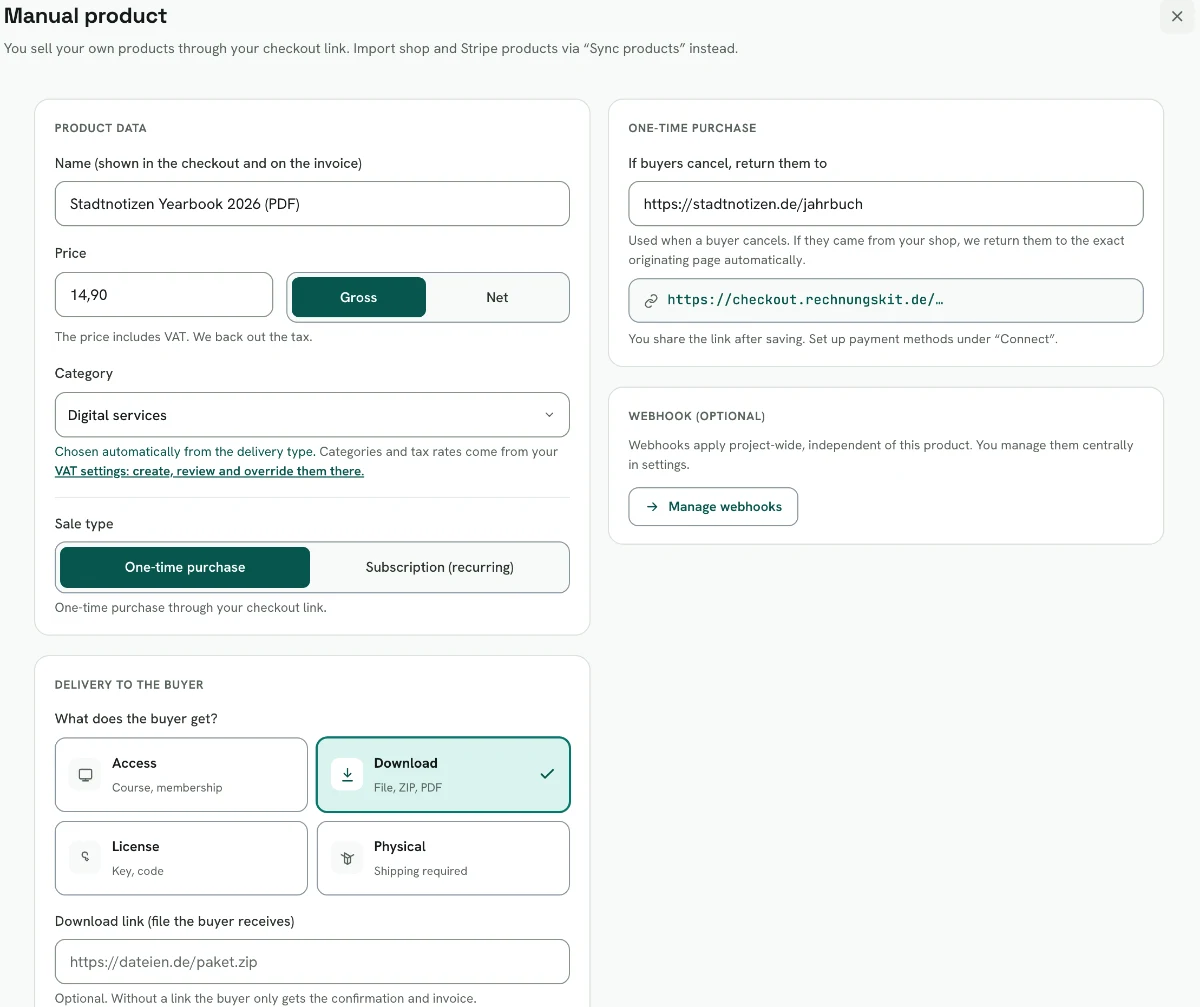Open the Category dropdown
Image resolution: width=1200 pixels, height=1007 pixels.
point(312,414)
